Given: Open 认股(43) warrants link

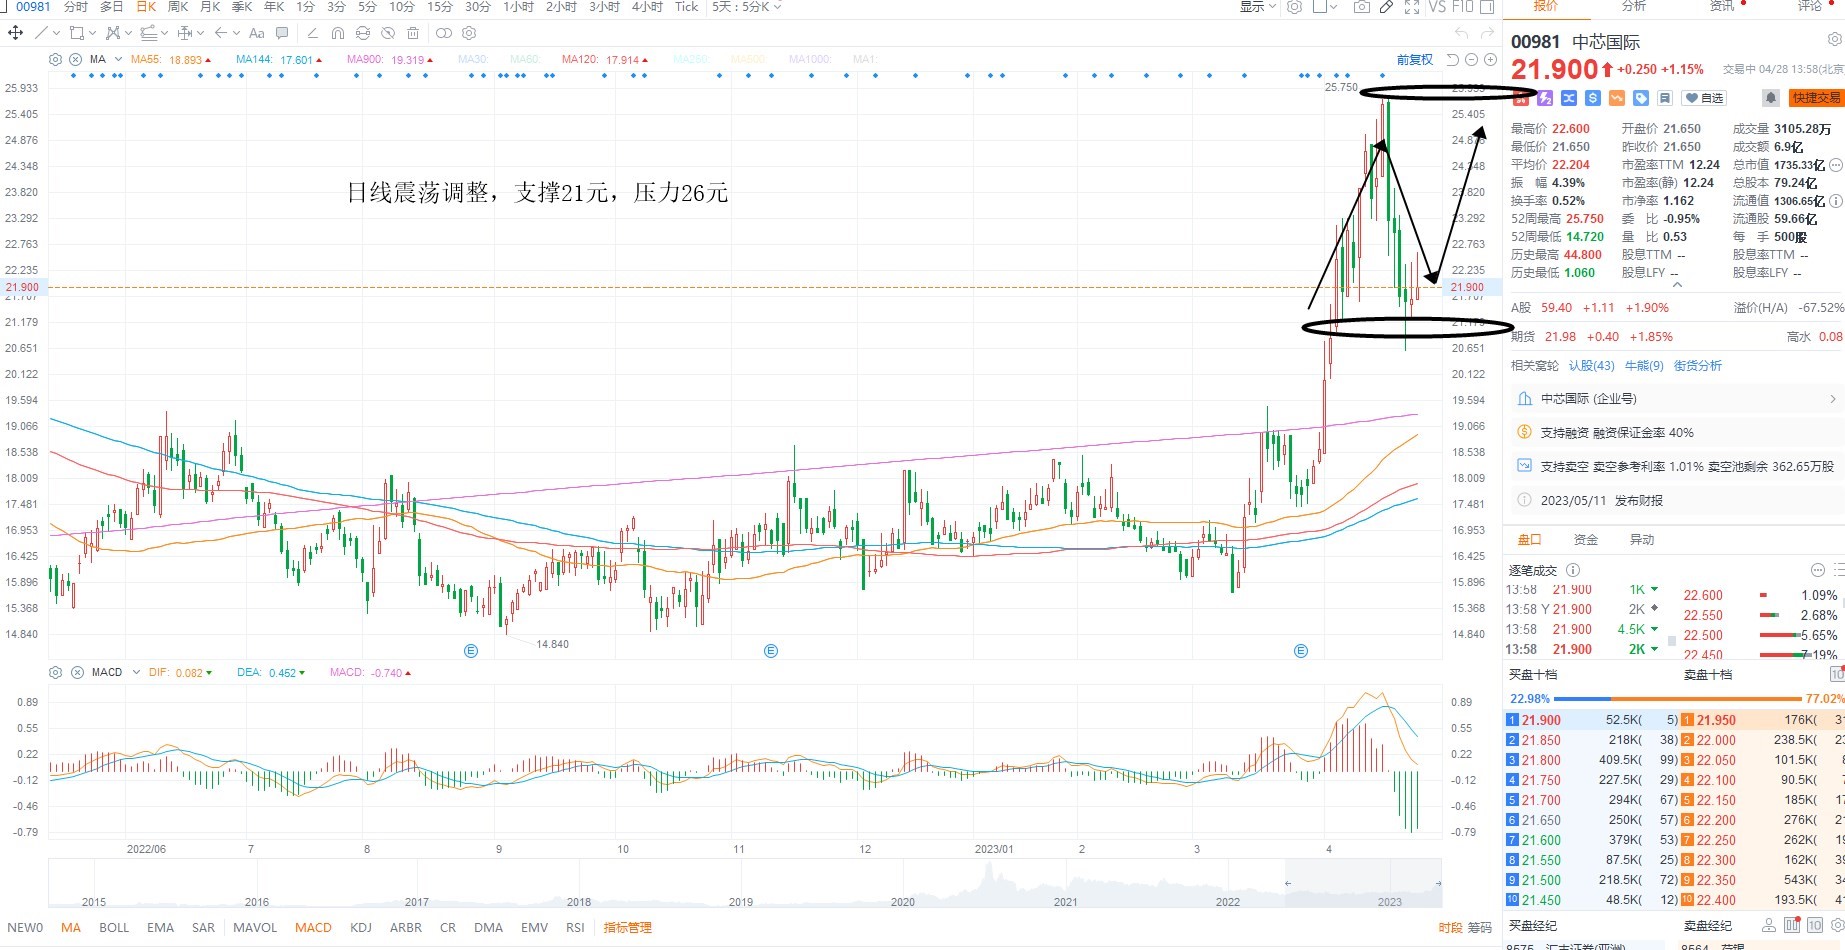Looking at the screenshot, I should coord(1591,366).
